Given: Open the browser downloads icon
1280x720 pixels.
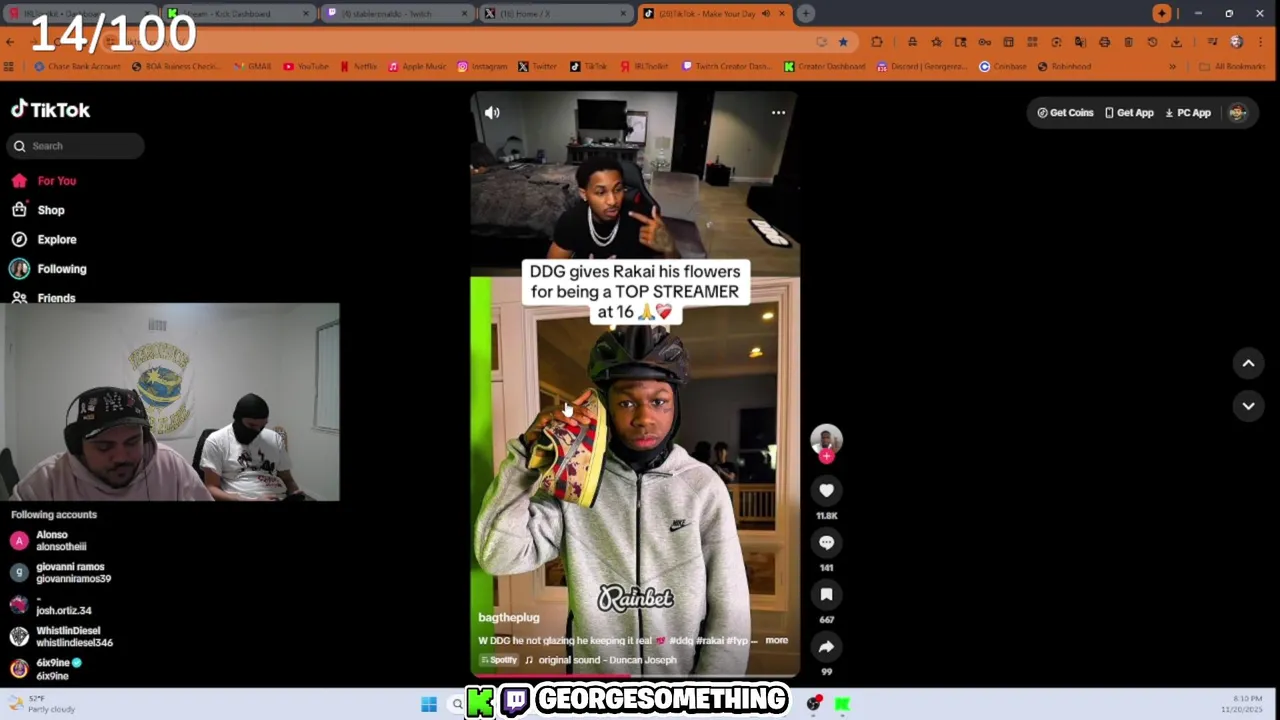Looking at the screenshot, I should (x=1176, y=42).
